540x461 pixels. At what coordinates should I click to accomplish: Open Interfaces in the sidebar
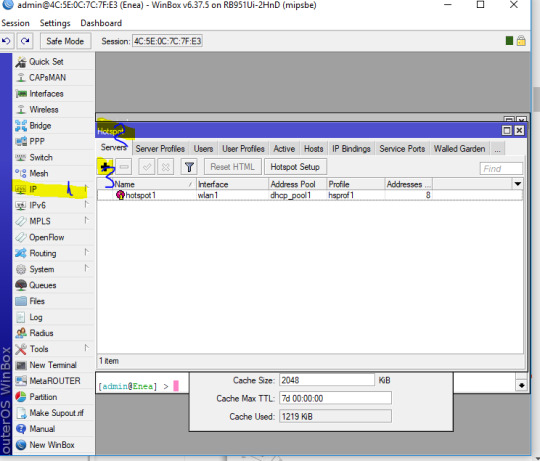(x=53, y=94)
